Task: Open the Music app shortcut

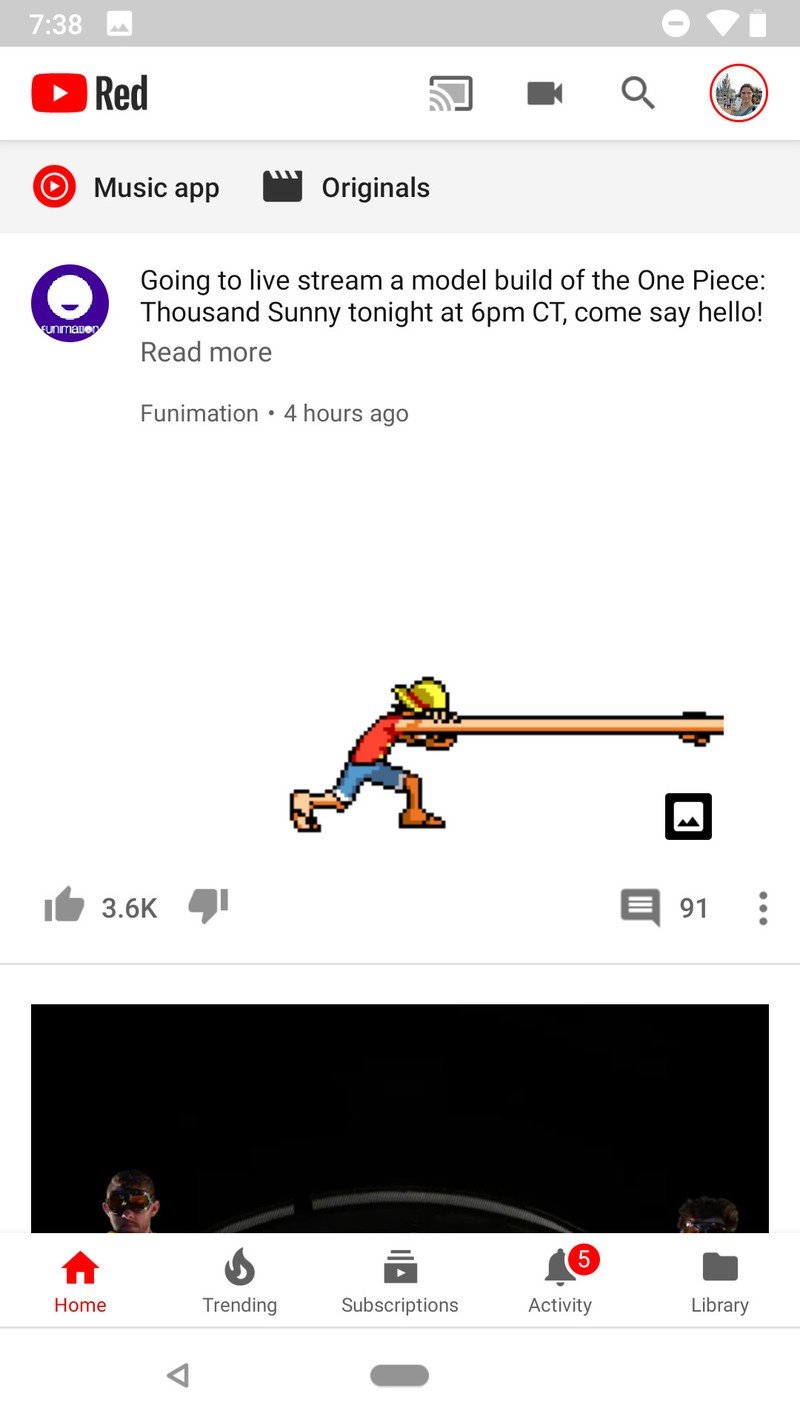Action: click(126, 187)
